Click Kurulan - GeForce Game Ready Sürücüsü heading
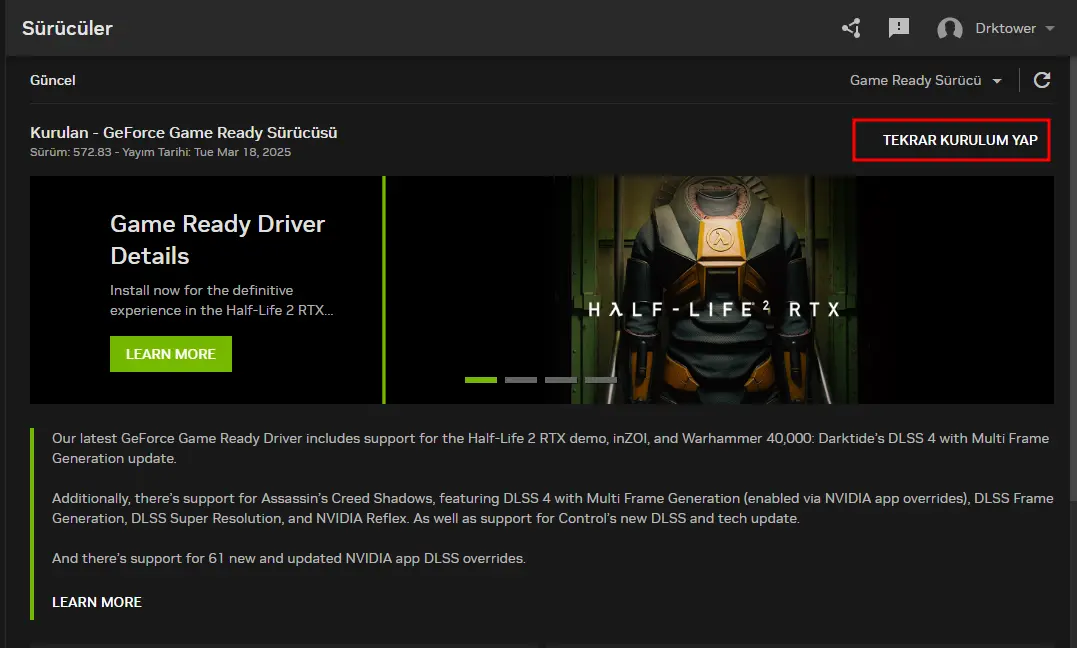1077x648 pixels. click(183, 133)
